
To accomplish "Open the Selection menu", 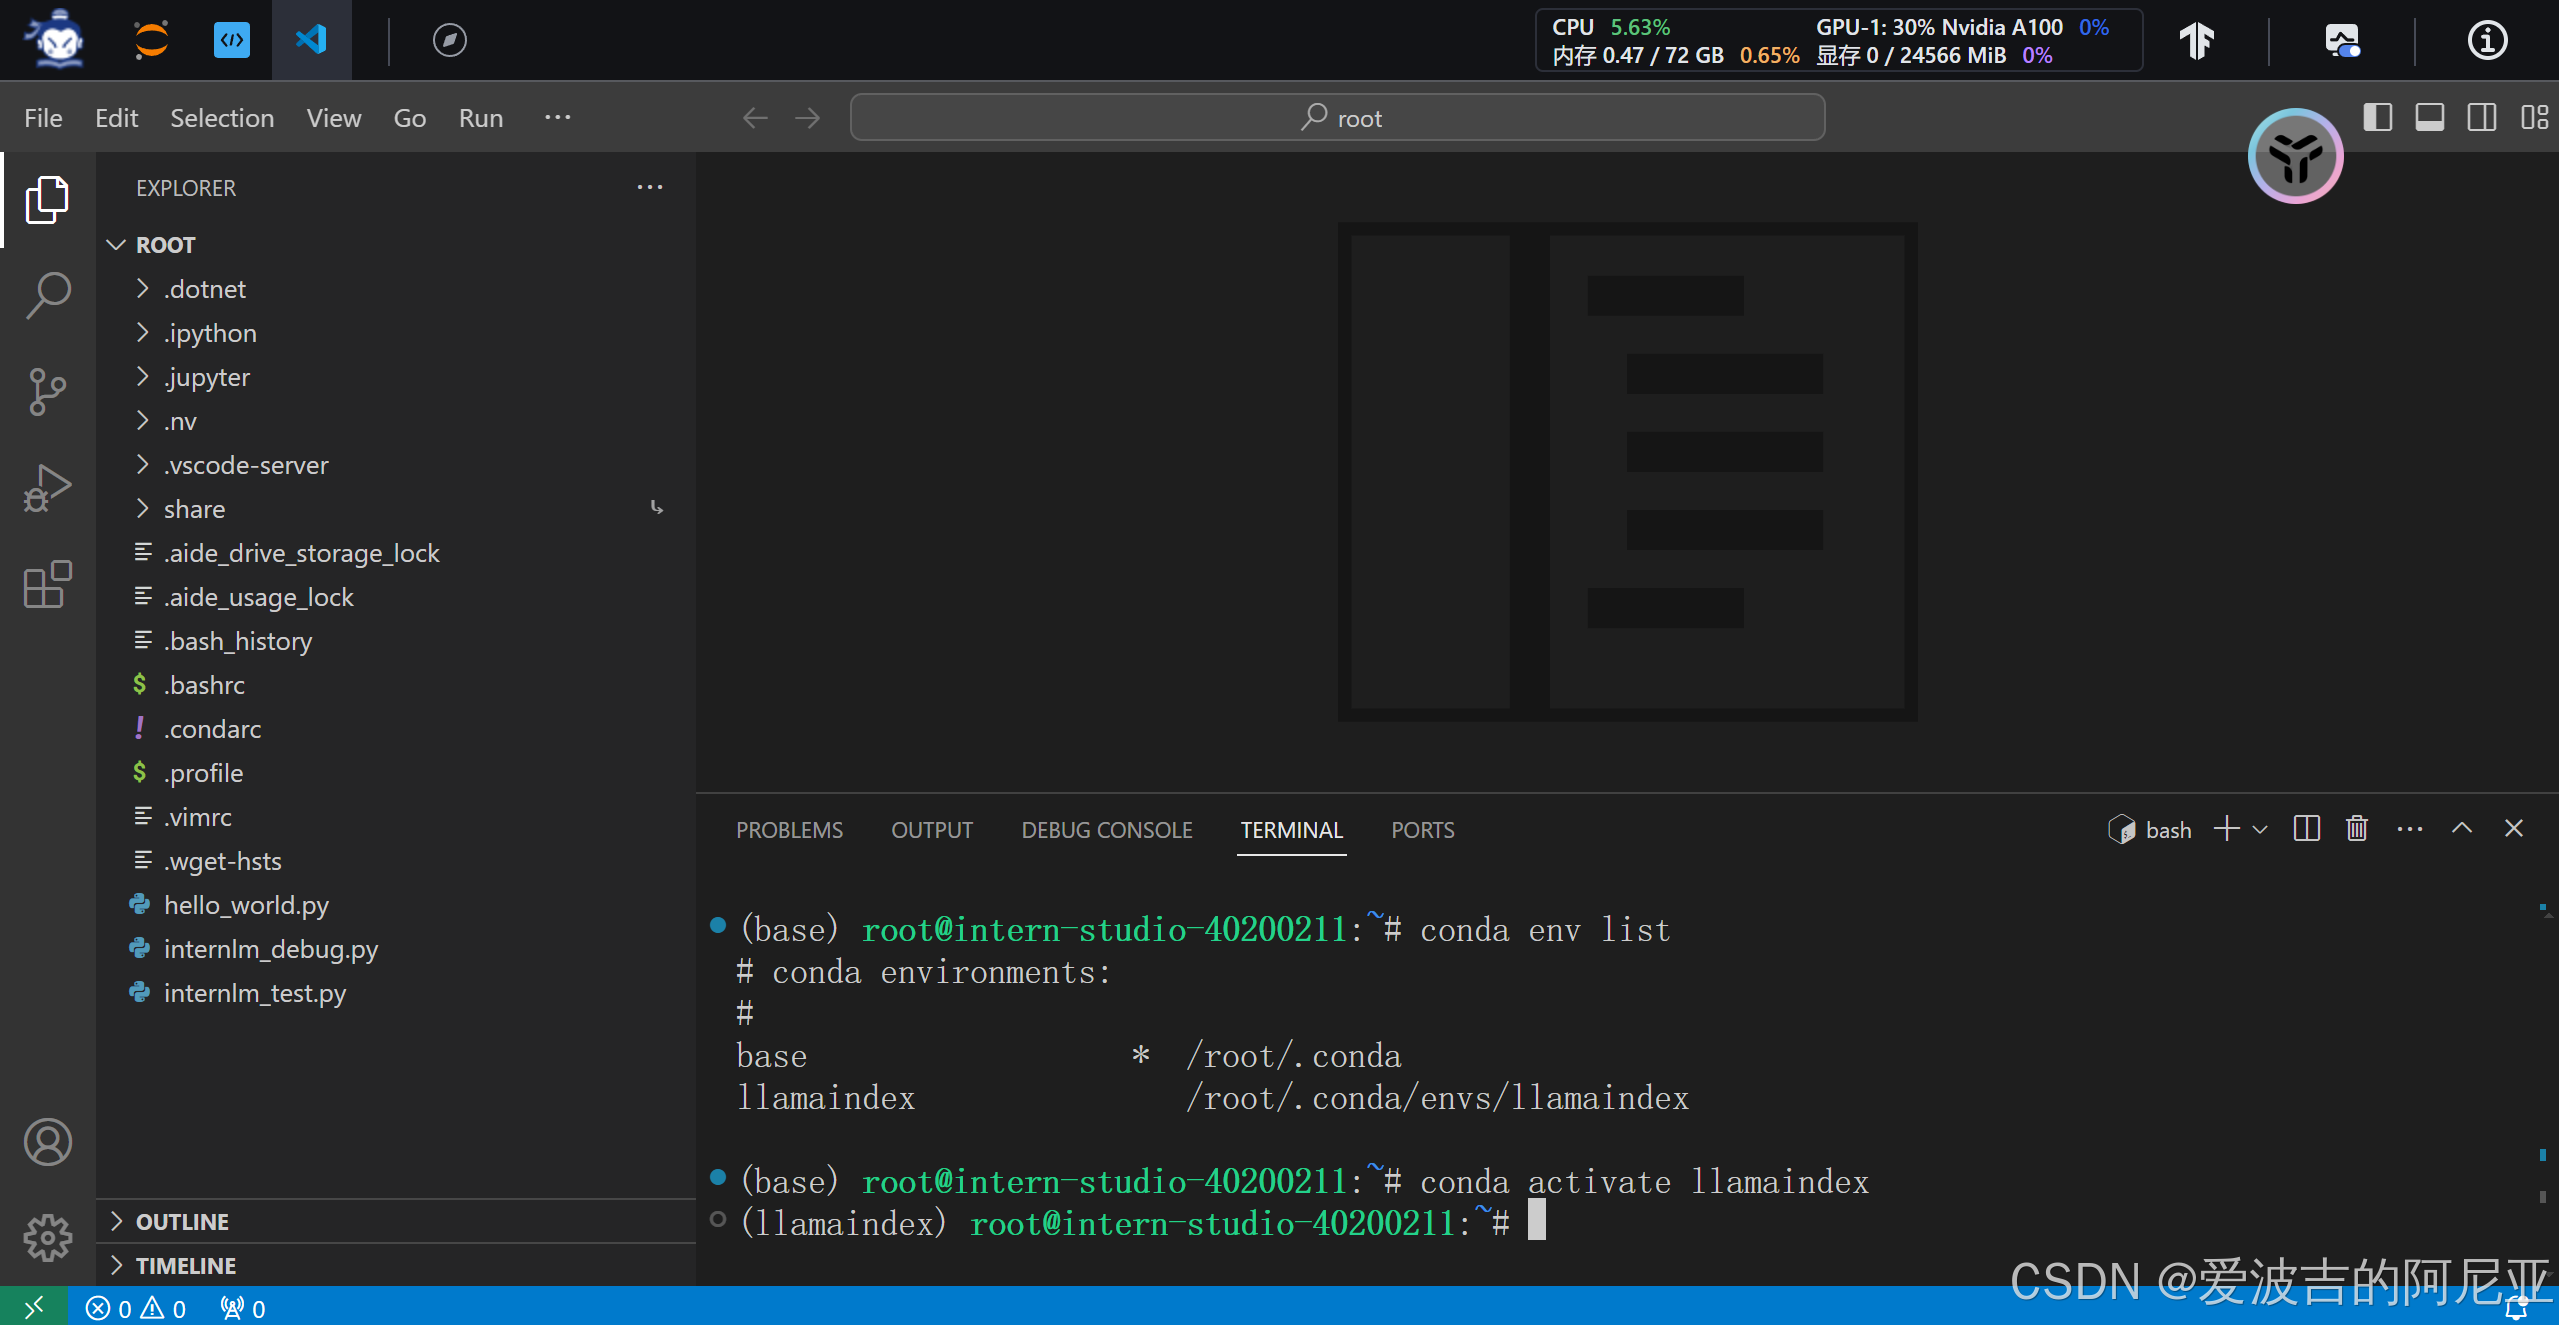I will pyautogui.click(x=221, y=118).
